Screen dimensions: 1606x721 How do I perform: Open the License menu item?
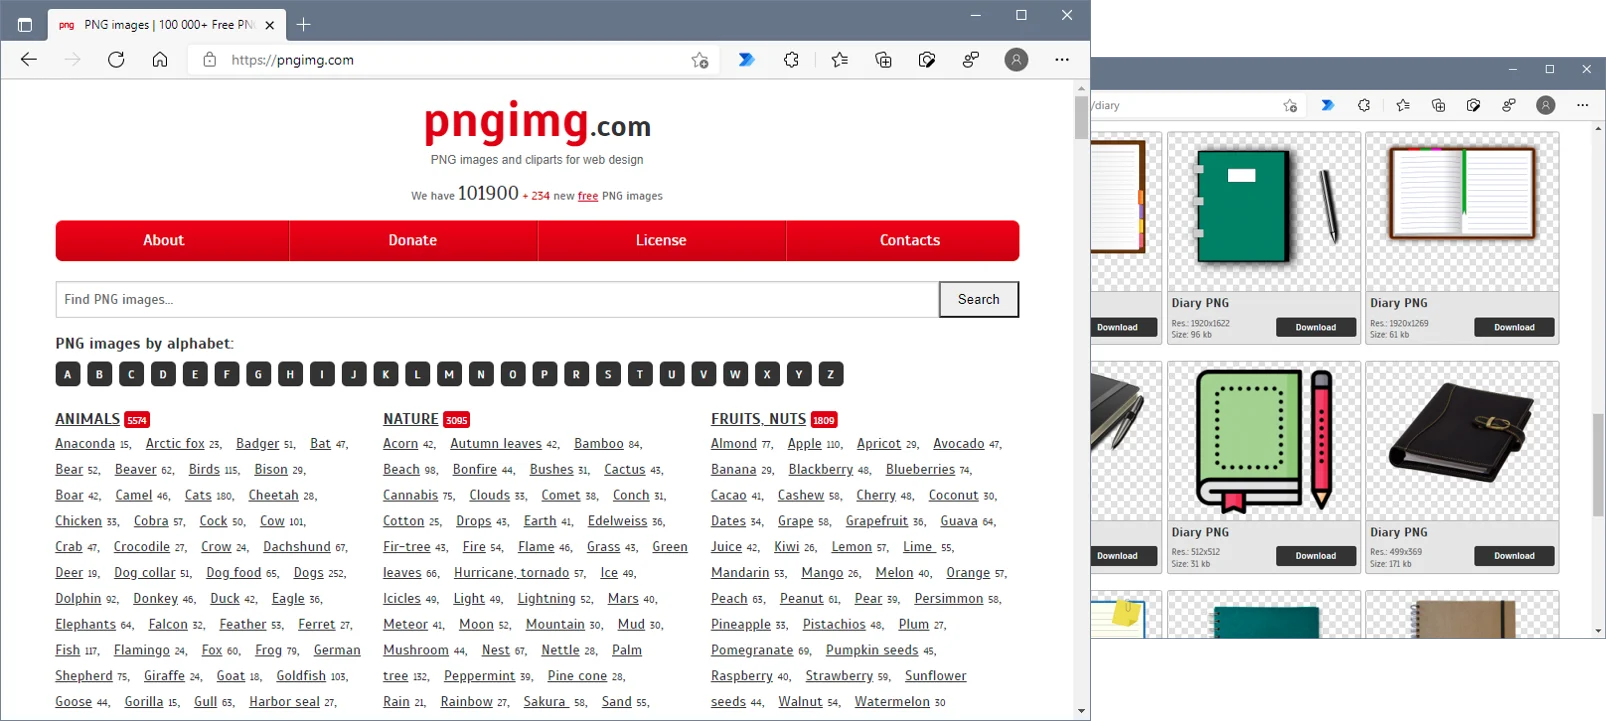[661, 241]
